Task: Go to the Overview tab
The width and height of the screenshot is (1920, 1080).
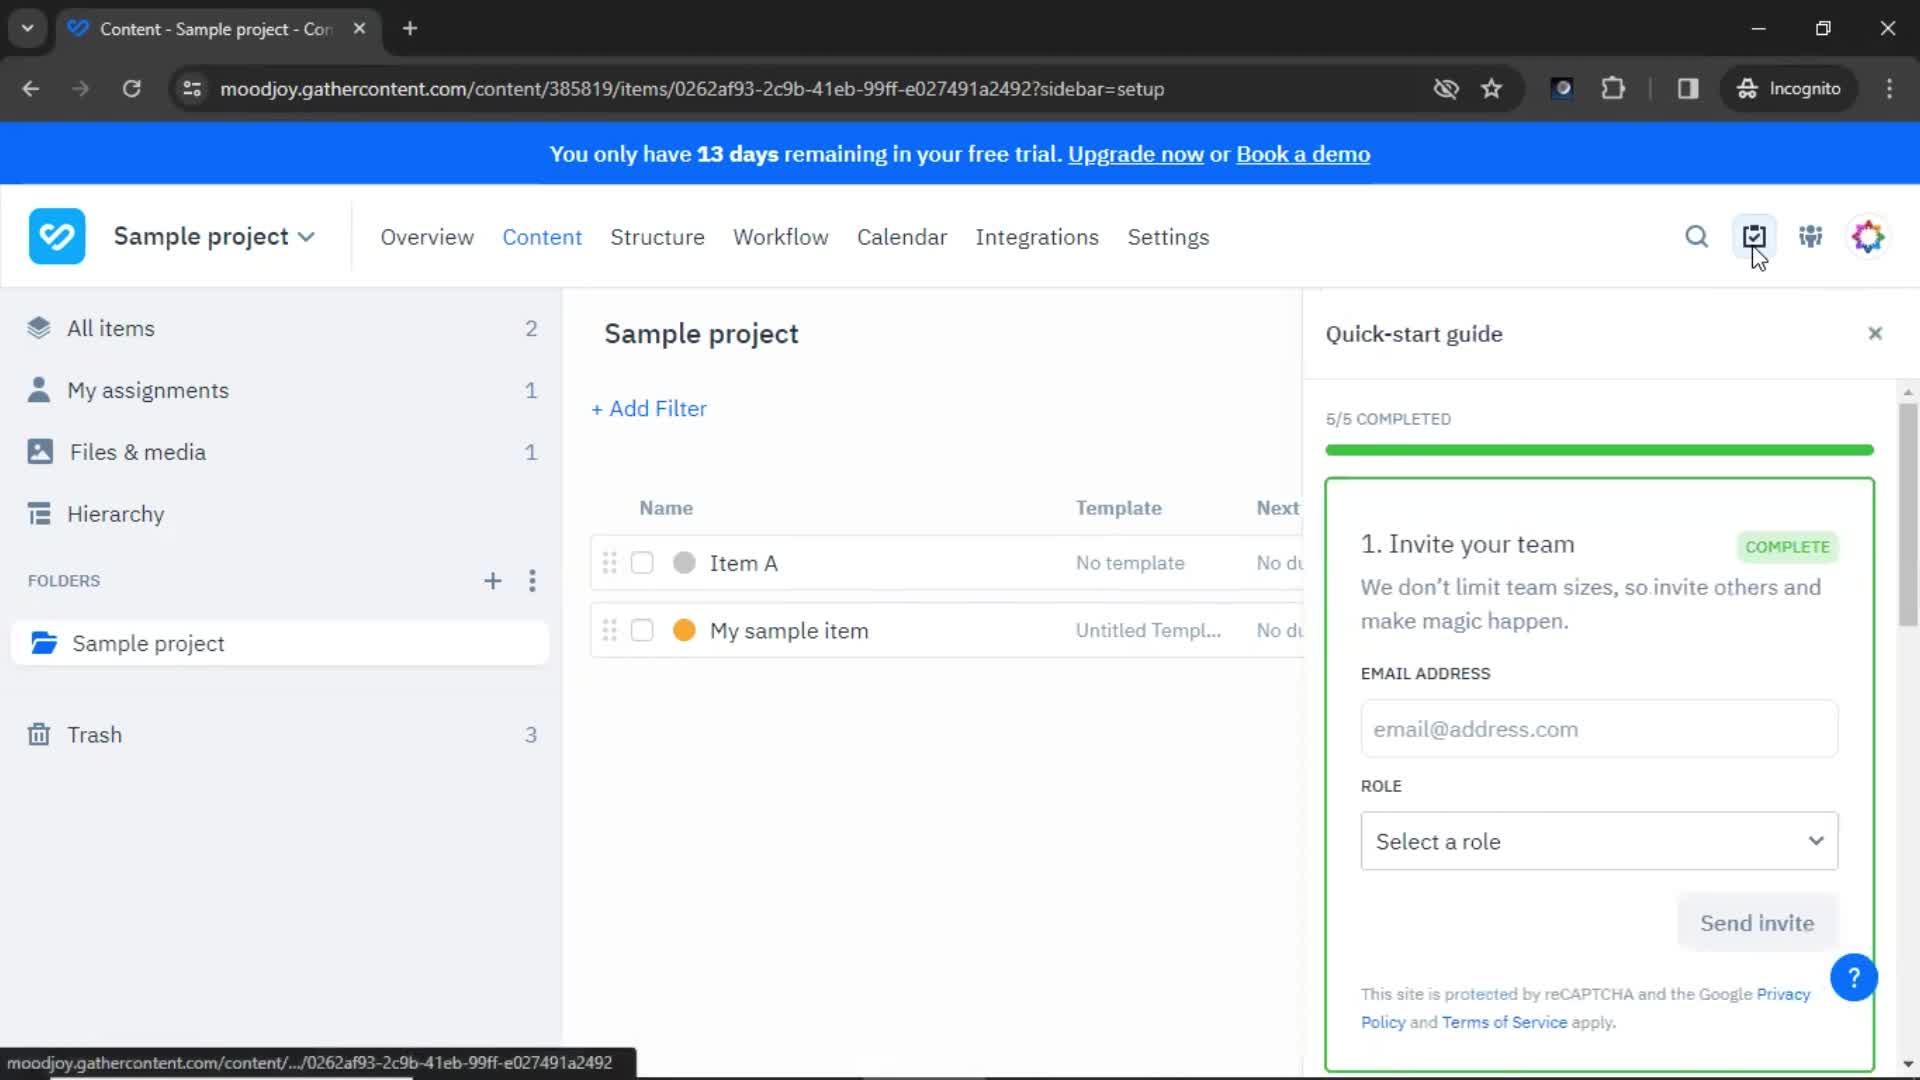Action: (427, 237)
